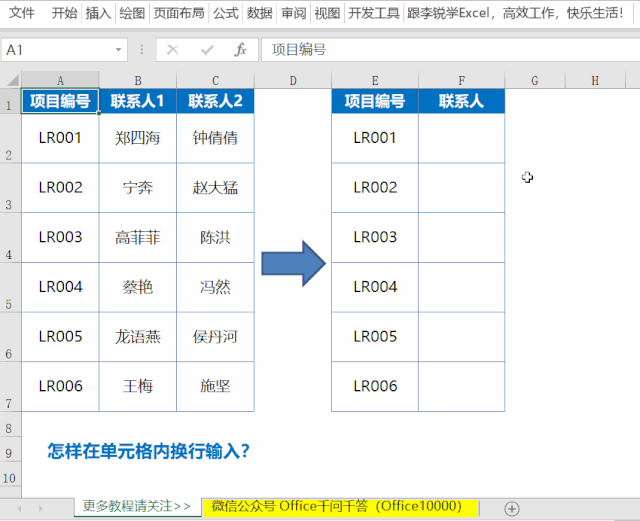Select cell containing 高菲菲

tap(138, 238)
